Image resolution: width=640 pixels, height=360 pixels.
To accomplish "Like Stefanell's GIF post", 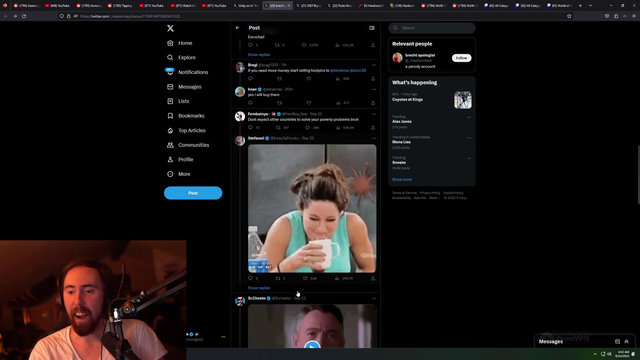I will click(305, 278).
